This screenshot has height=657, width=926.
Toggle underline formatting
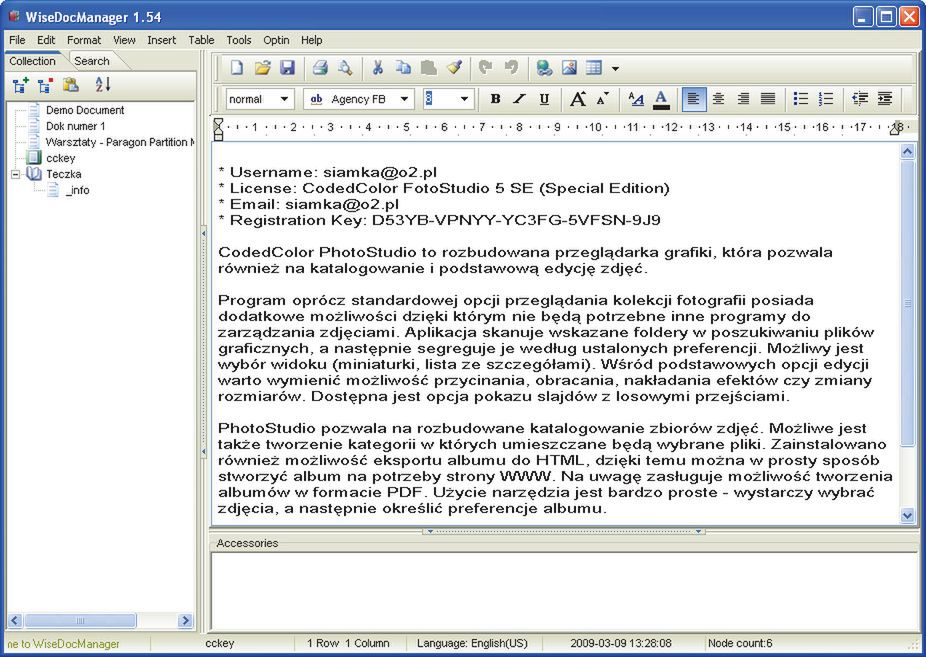(x=544, y=99)
